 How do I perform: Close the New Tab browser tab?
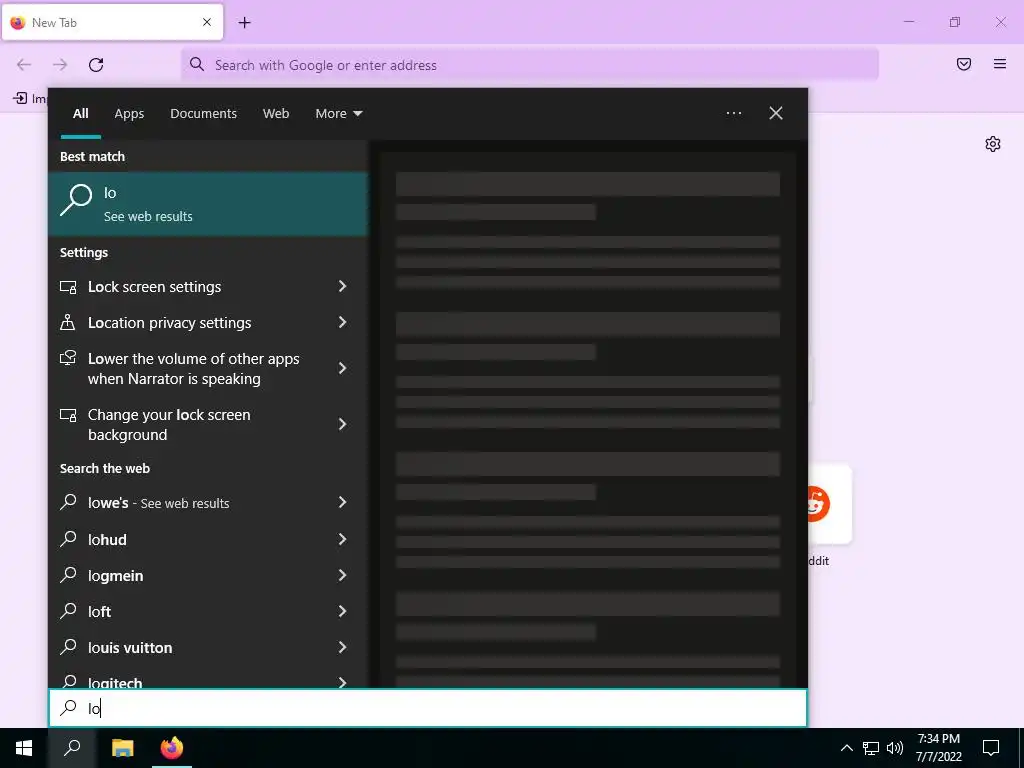pos(207,22)
